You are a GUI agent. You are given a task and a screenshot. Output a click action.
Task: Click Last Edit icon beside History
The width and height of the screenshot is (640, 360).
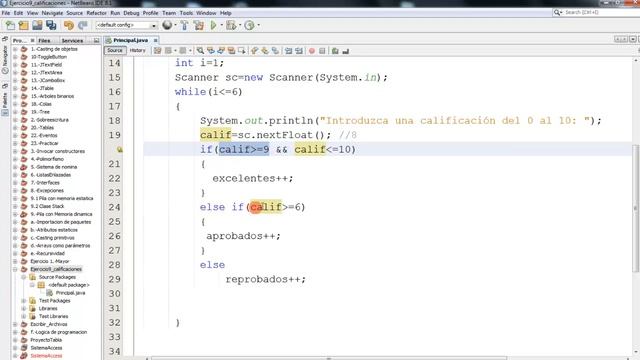pos(157,51)
